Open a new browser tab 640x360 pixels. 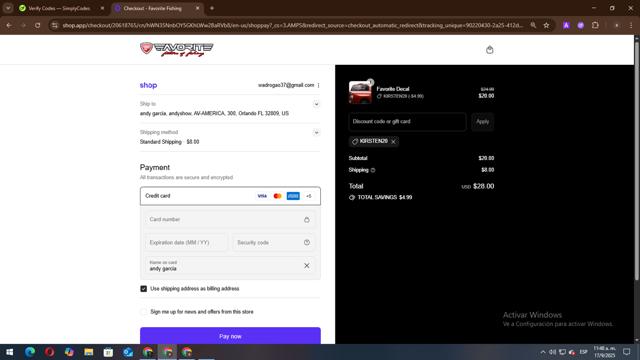click(x=212, y=8)
